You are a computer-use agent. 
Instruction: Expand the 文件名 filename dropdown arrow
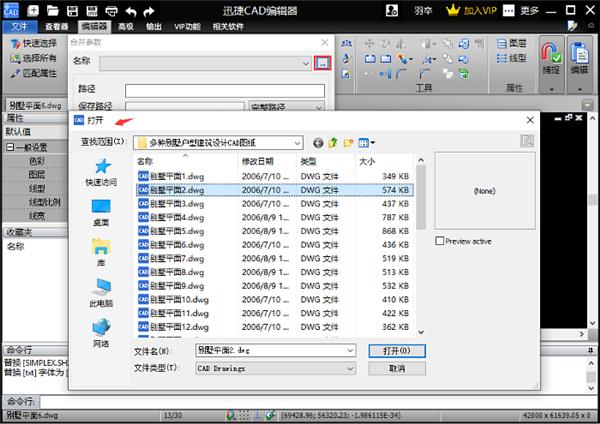coord(349,351)
